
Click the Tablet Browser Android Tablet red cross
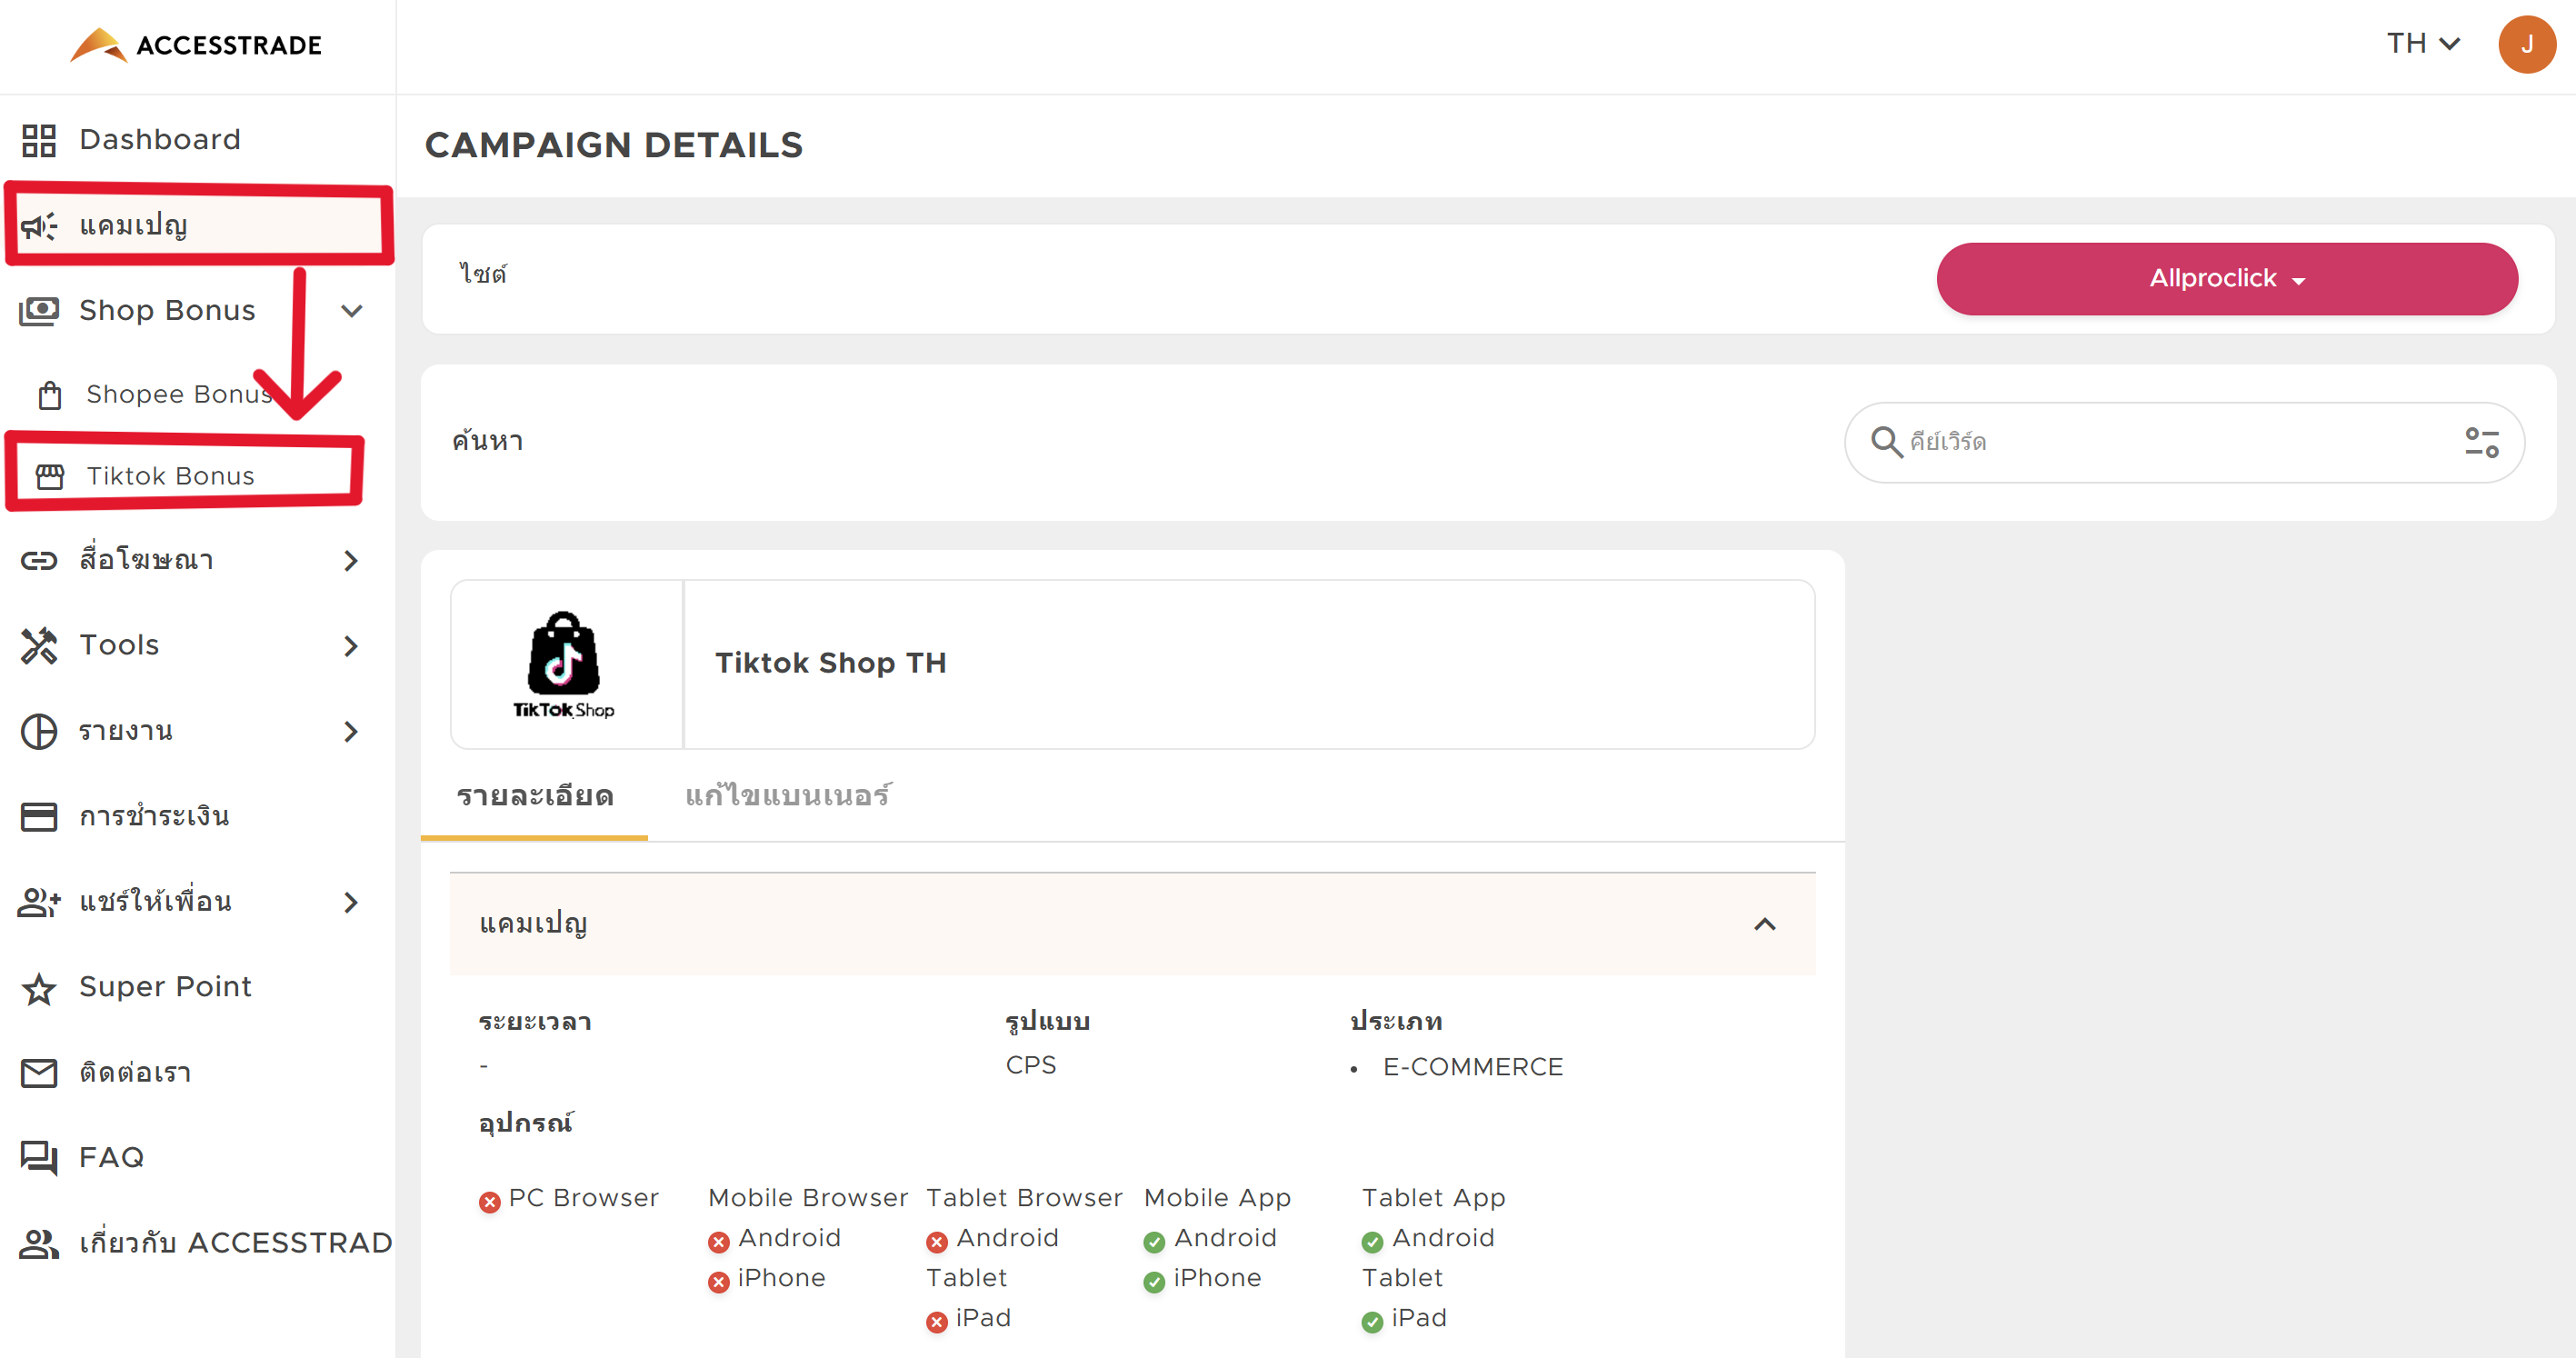click(x=936, y=1242)
